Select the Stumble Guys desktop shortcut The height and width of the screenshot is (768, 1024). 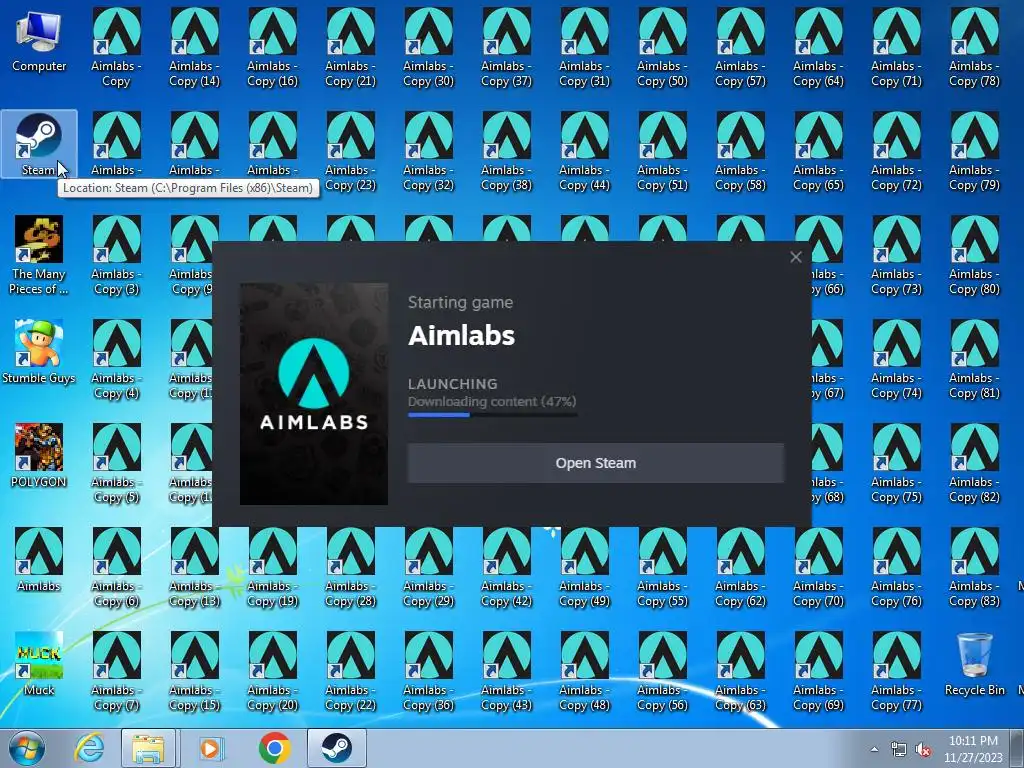[x=39, y=353]
